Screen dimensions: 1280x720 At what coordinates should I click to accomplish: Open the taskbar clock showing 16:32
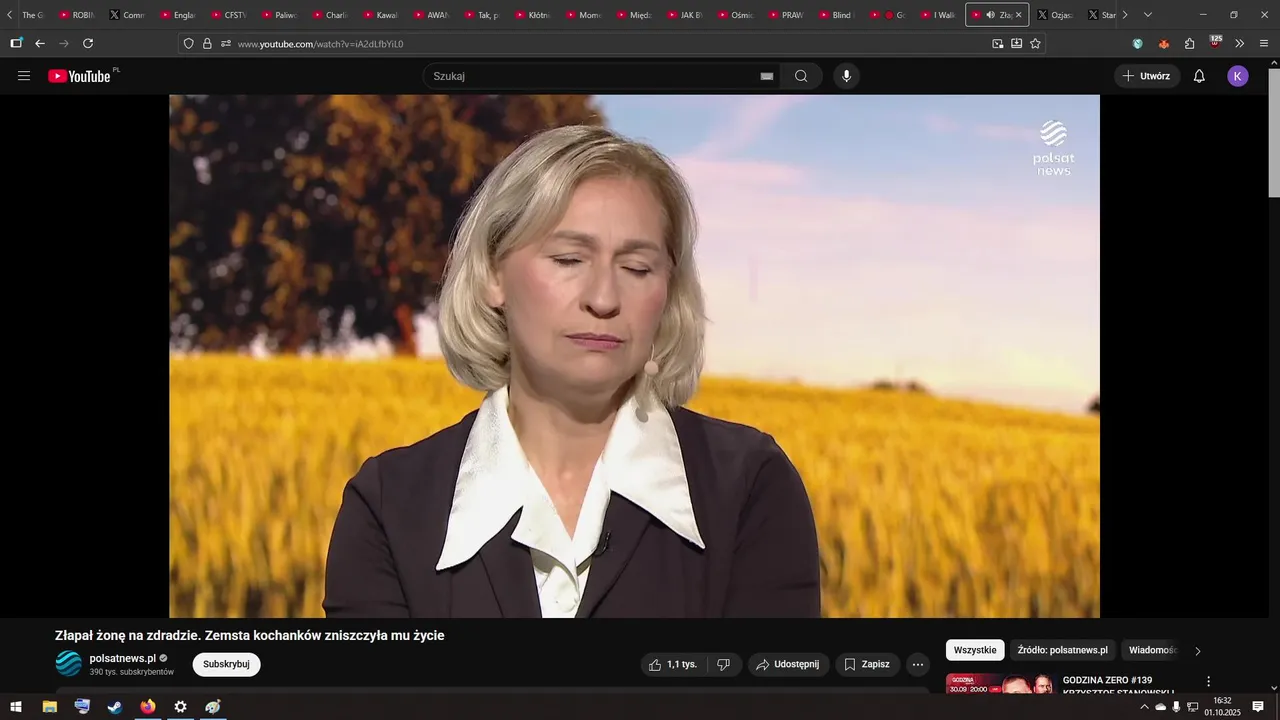tap(1222, 707)
